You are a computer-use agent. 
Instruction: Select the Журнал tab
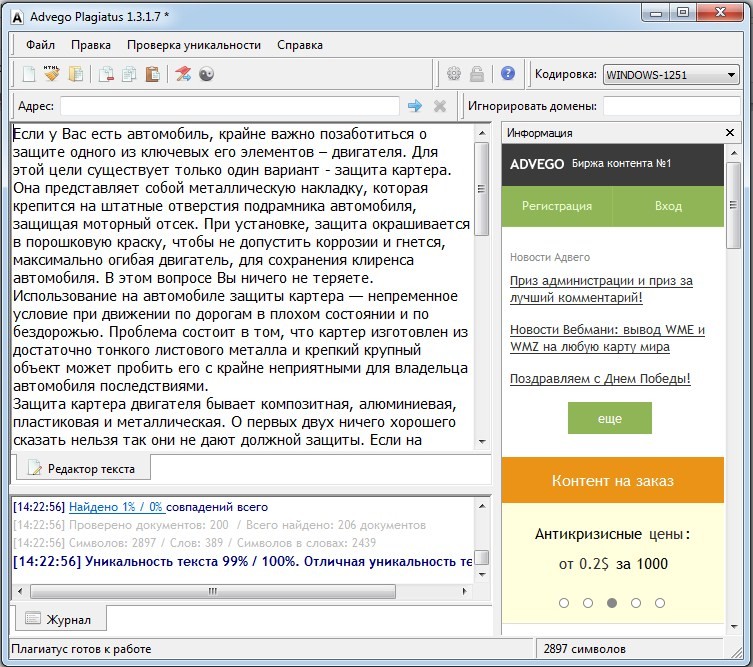tap(61, 619)
